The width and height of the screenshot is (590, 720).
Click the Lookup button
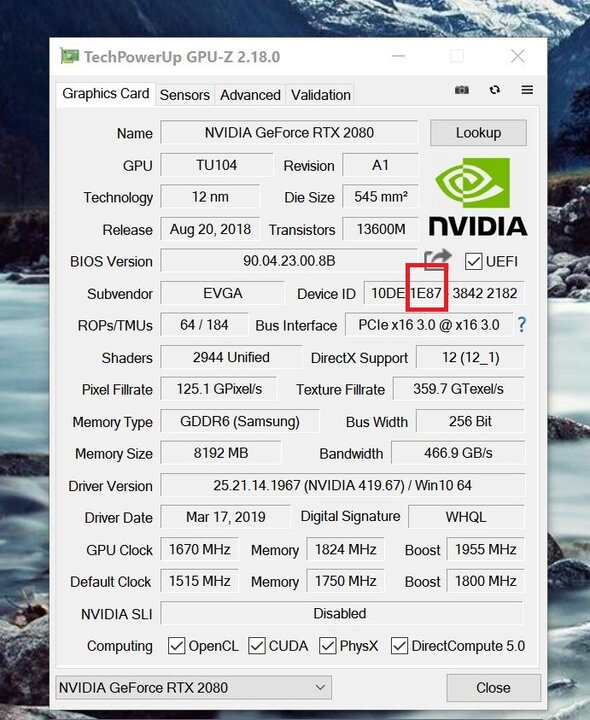coord(478,133)
